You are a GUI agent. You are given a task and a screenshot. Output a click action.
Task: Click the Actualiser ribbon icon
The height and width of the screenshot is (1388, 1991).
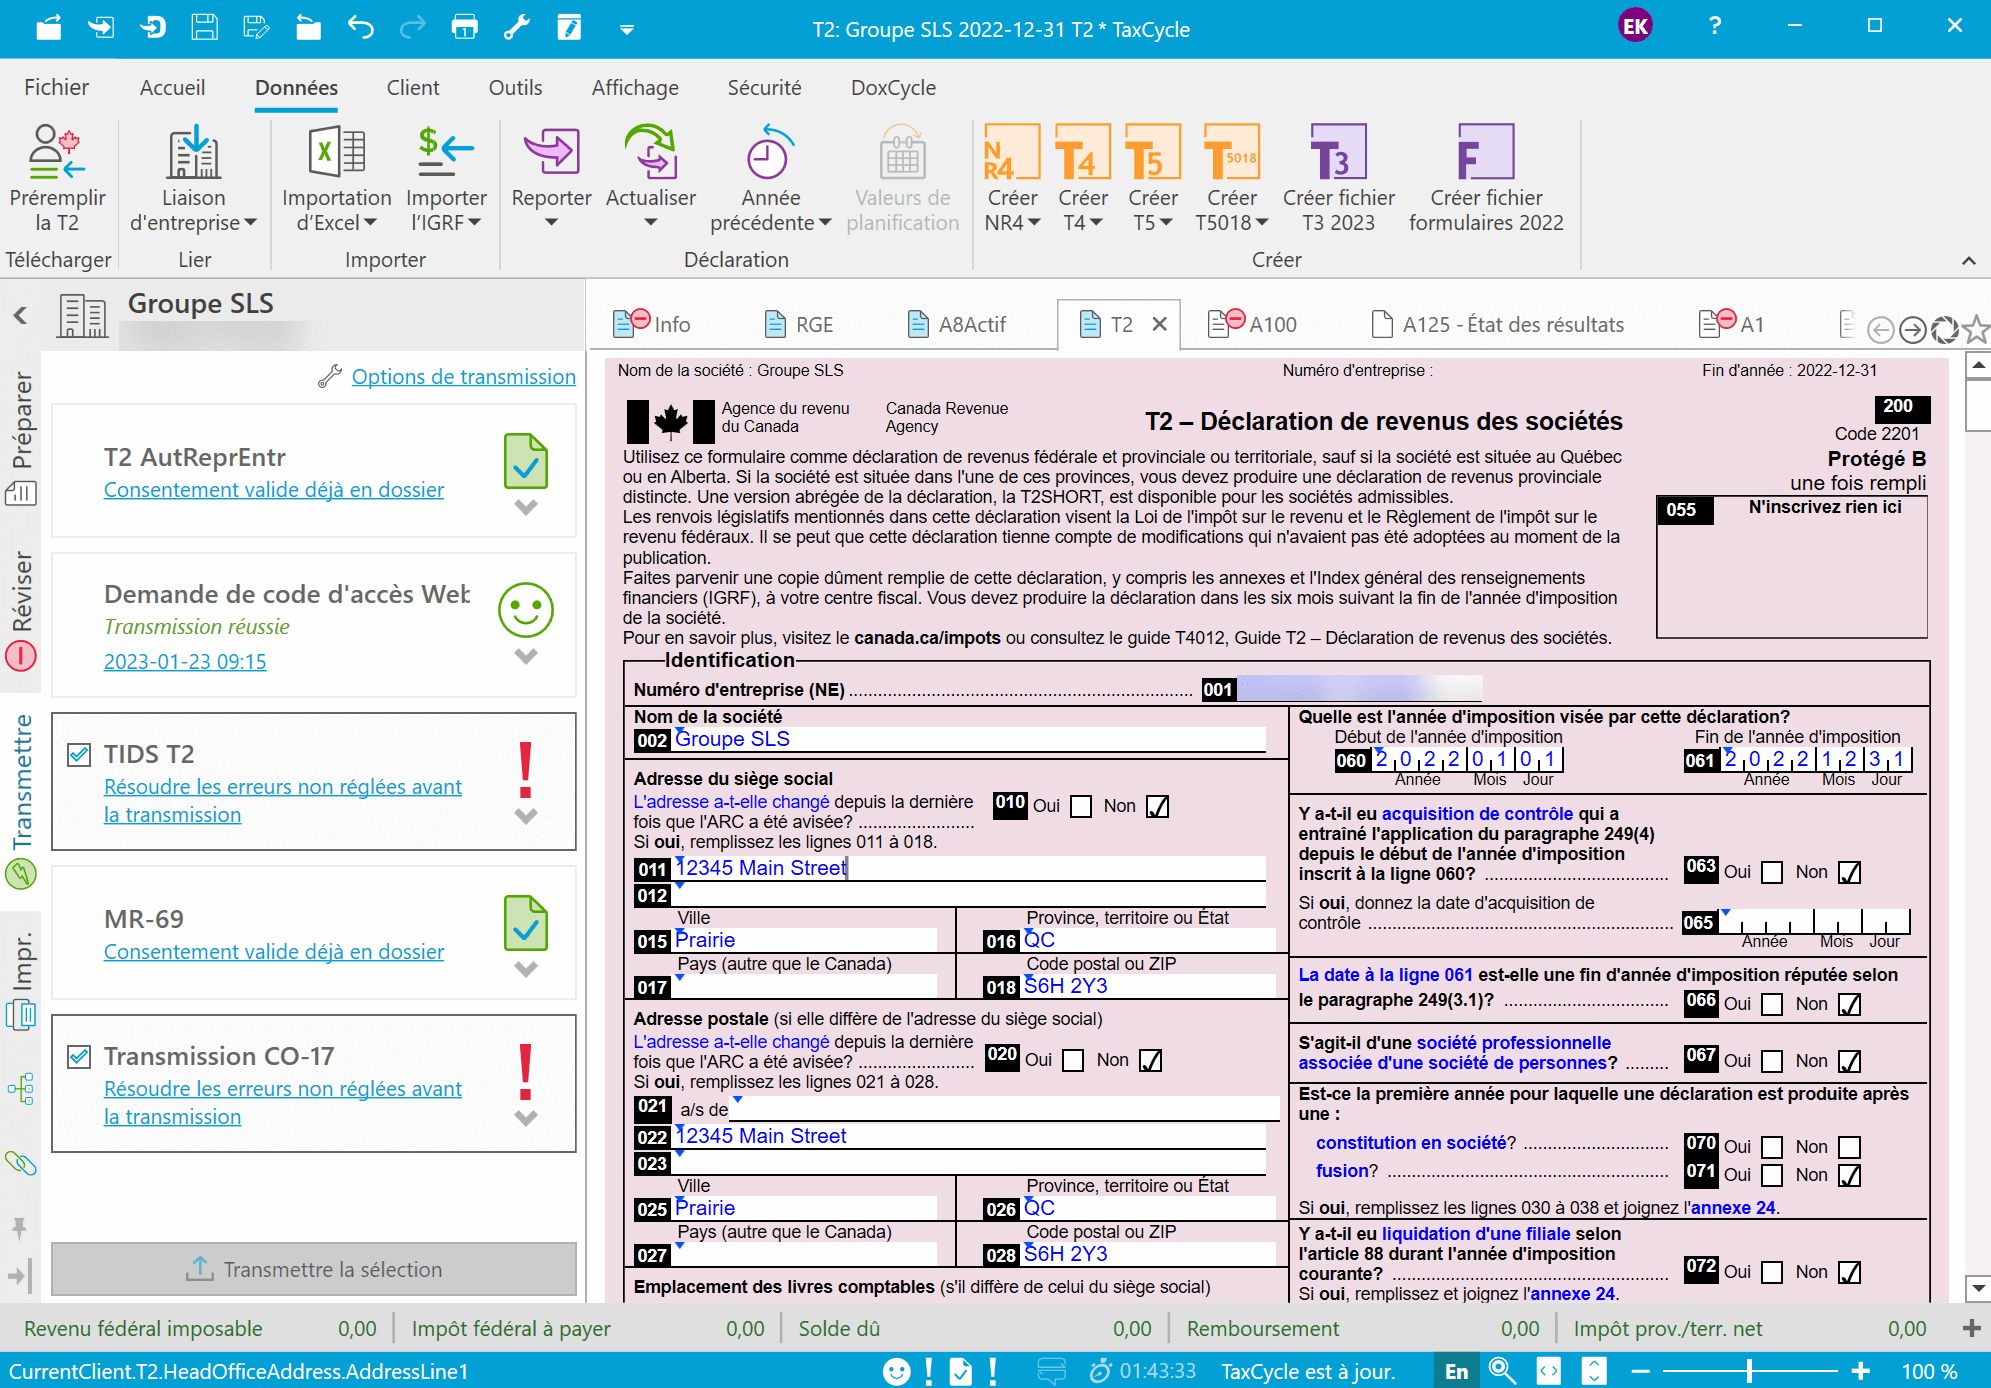pos(651,152)
